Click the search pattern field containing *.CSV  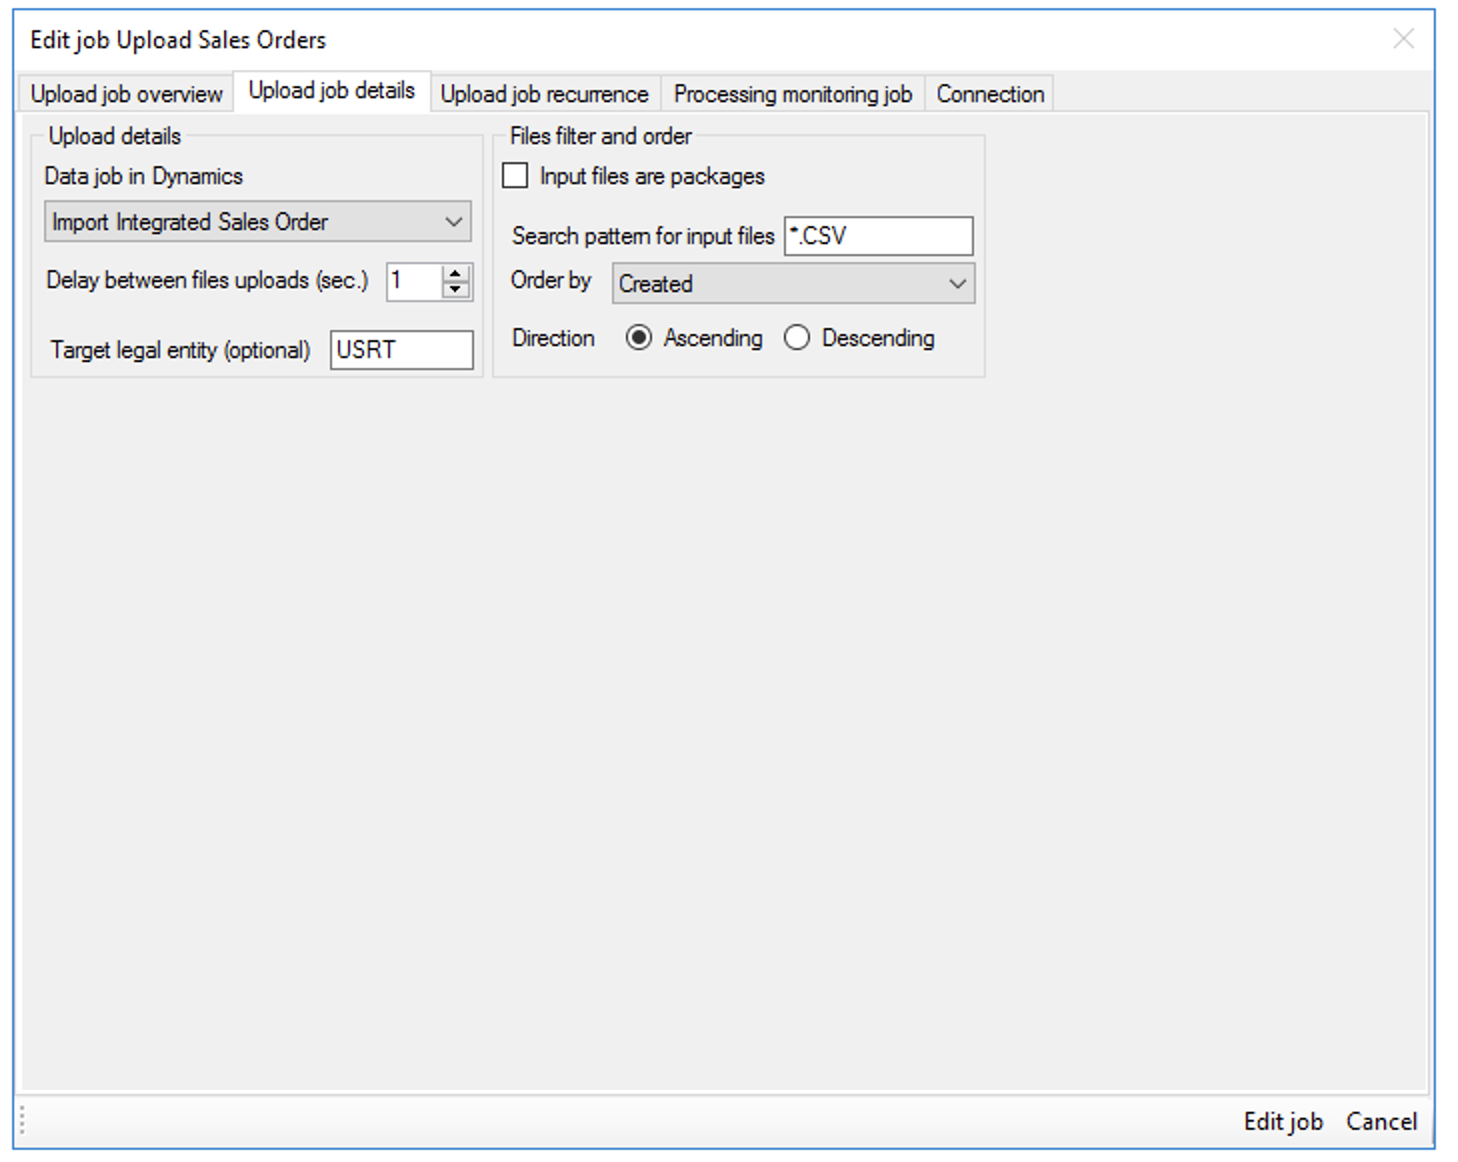(x=877, y=236)
